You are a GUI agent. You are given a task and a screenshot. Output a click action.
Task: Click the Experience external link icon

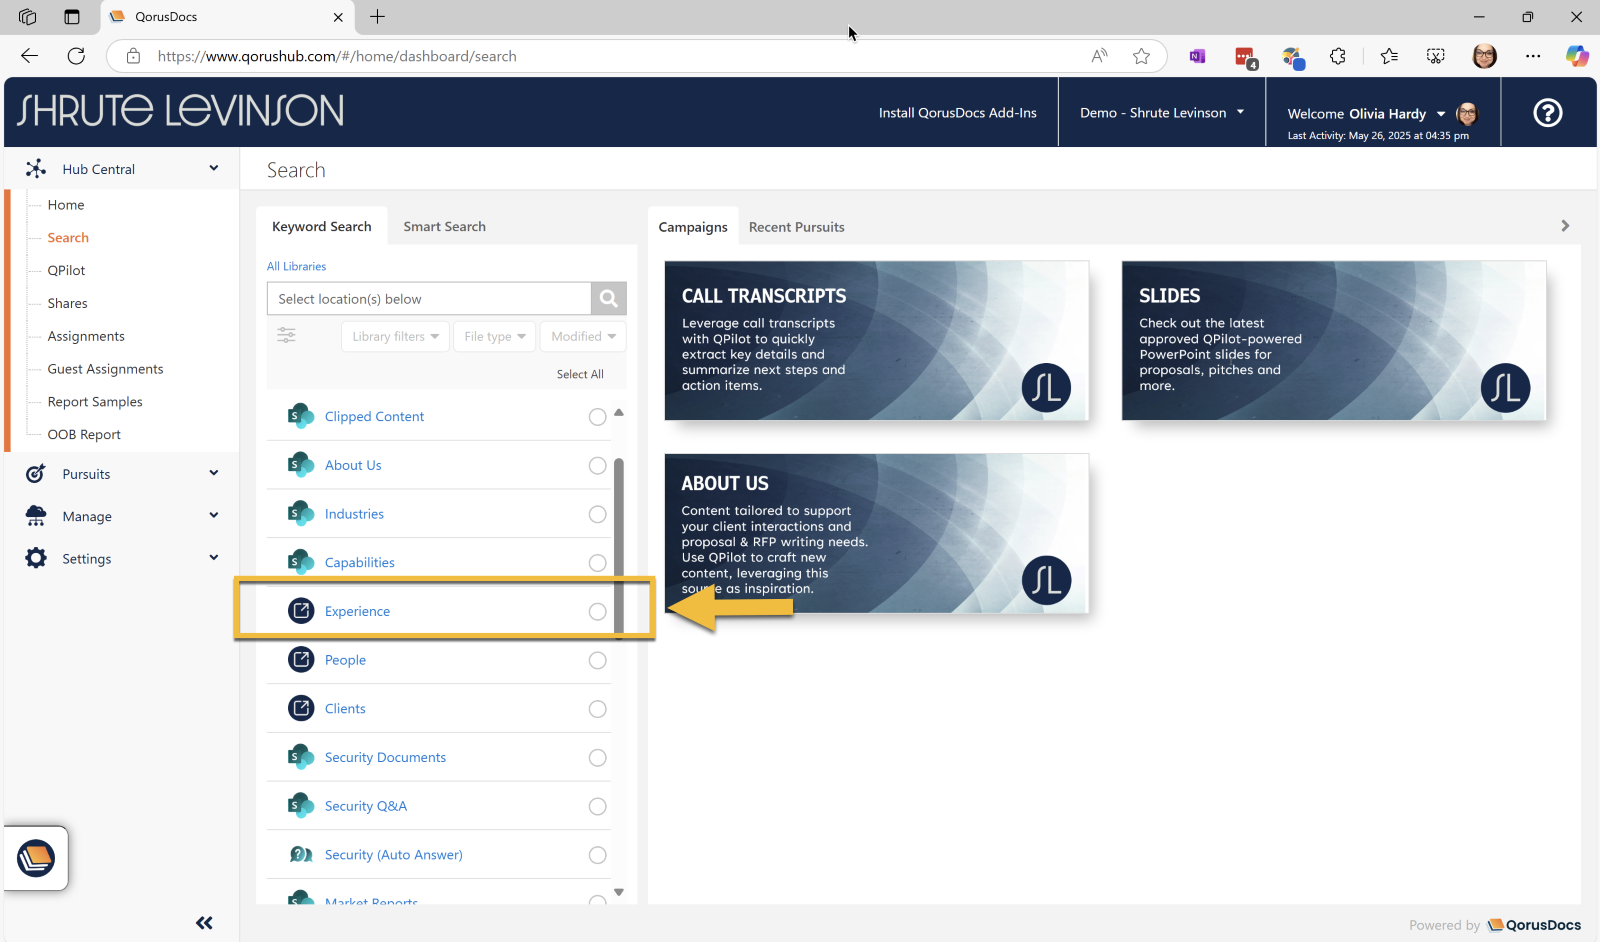tap(301, 611)
